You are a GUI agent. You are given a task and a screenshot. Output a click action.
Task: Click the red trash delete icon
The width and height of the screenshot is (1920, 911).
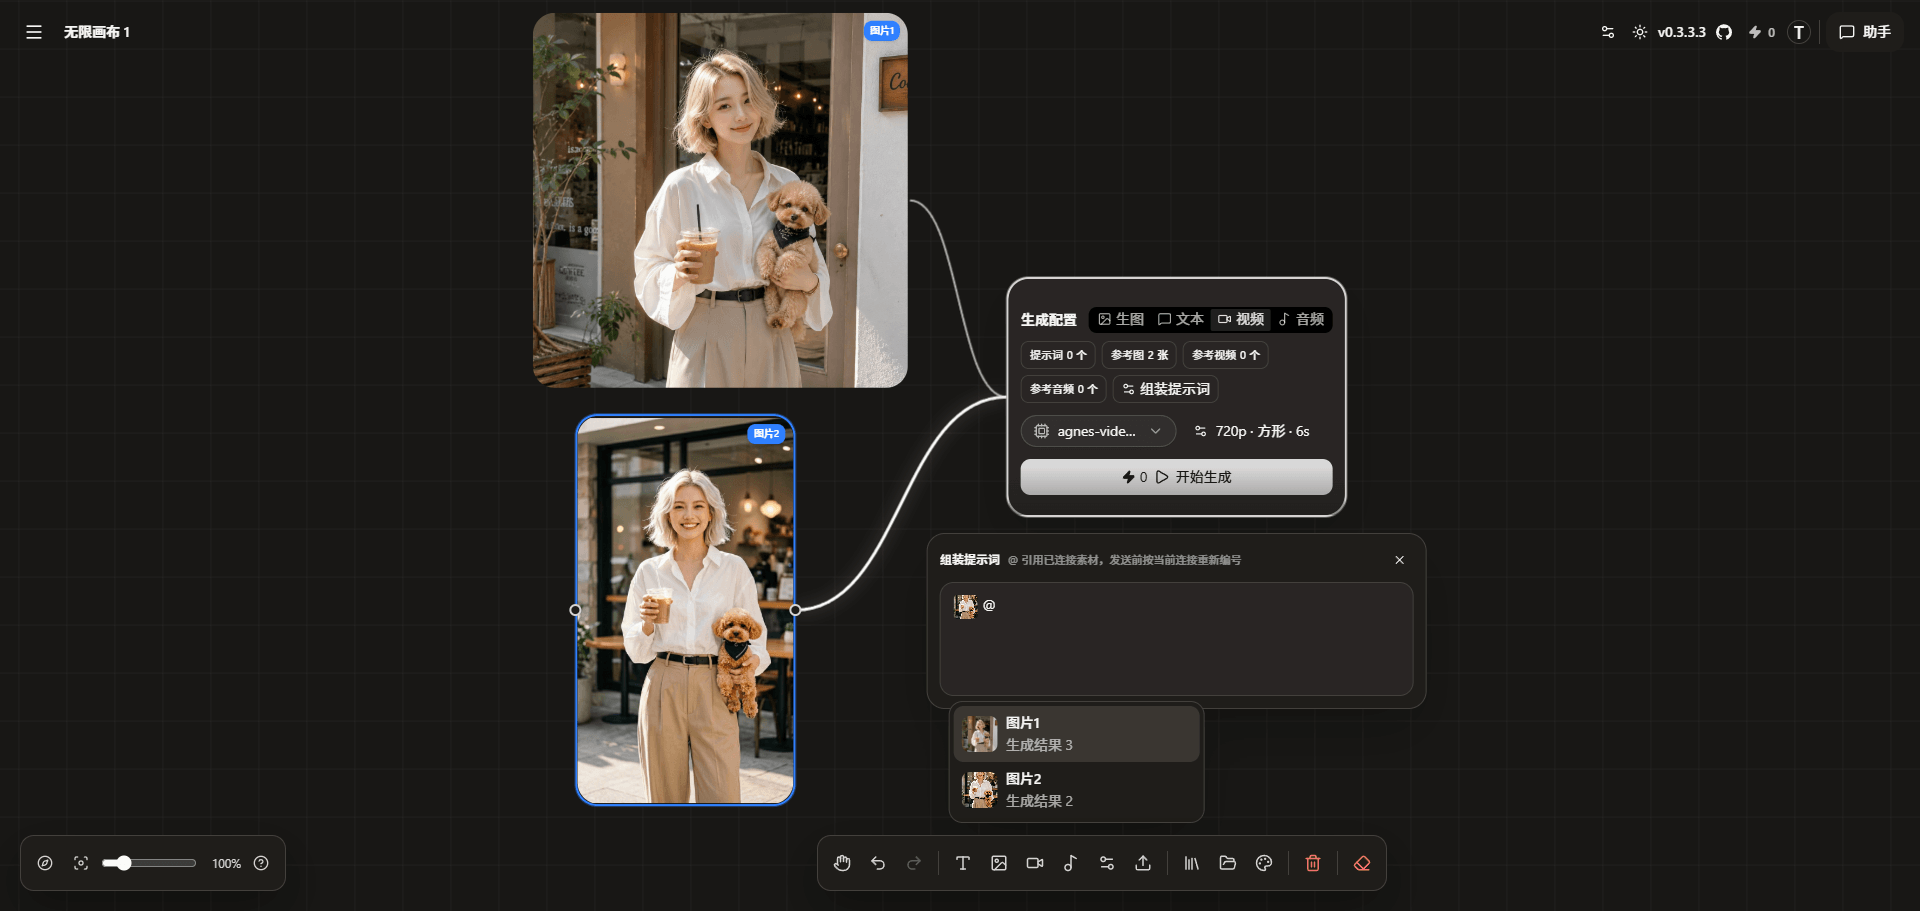pyautogui.click(x=1313, y=863)
